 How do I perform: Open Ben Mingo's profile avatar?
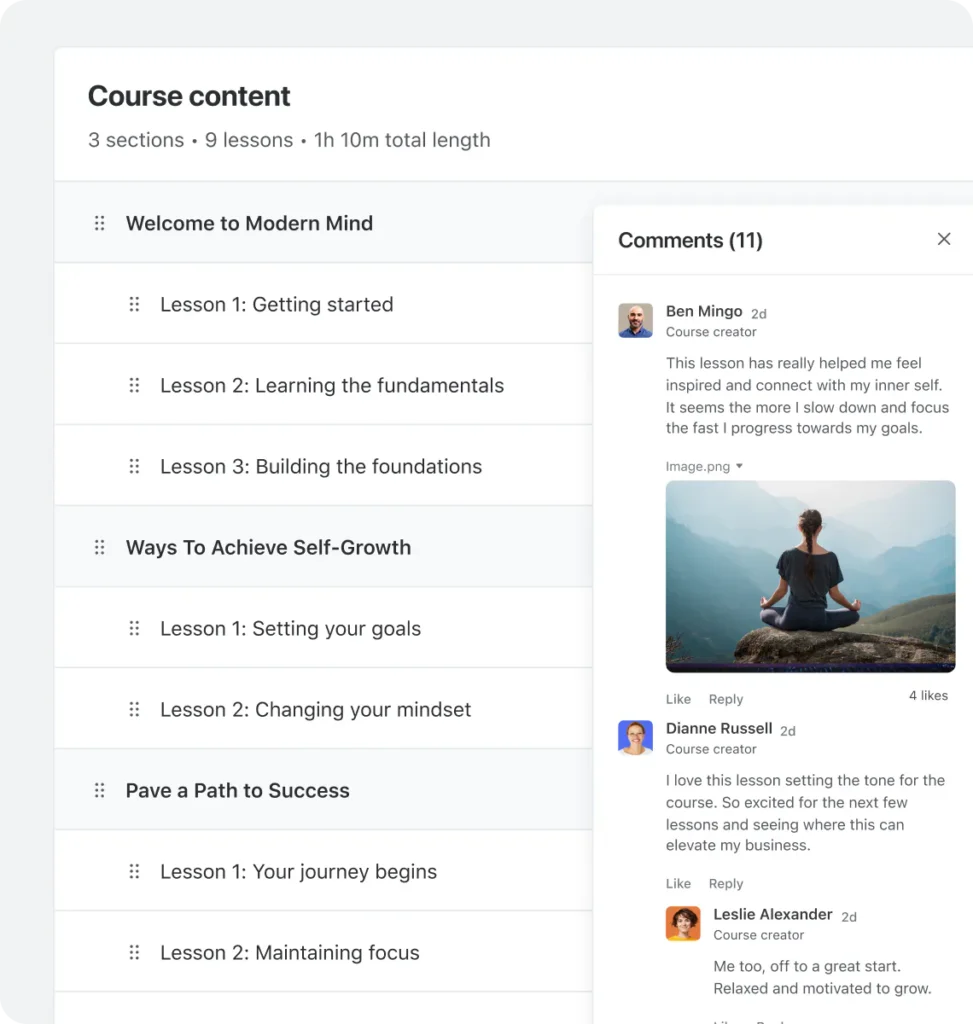tap(635, 320)
